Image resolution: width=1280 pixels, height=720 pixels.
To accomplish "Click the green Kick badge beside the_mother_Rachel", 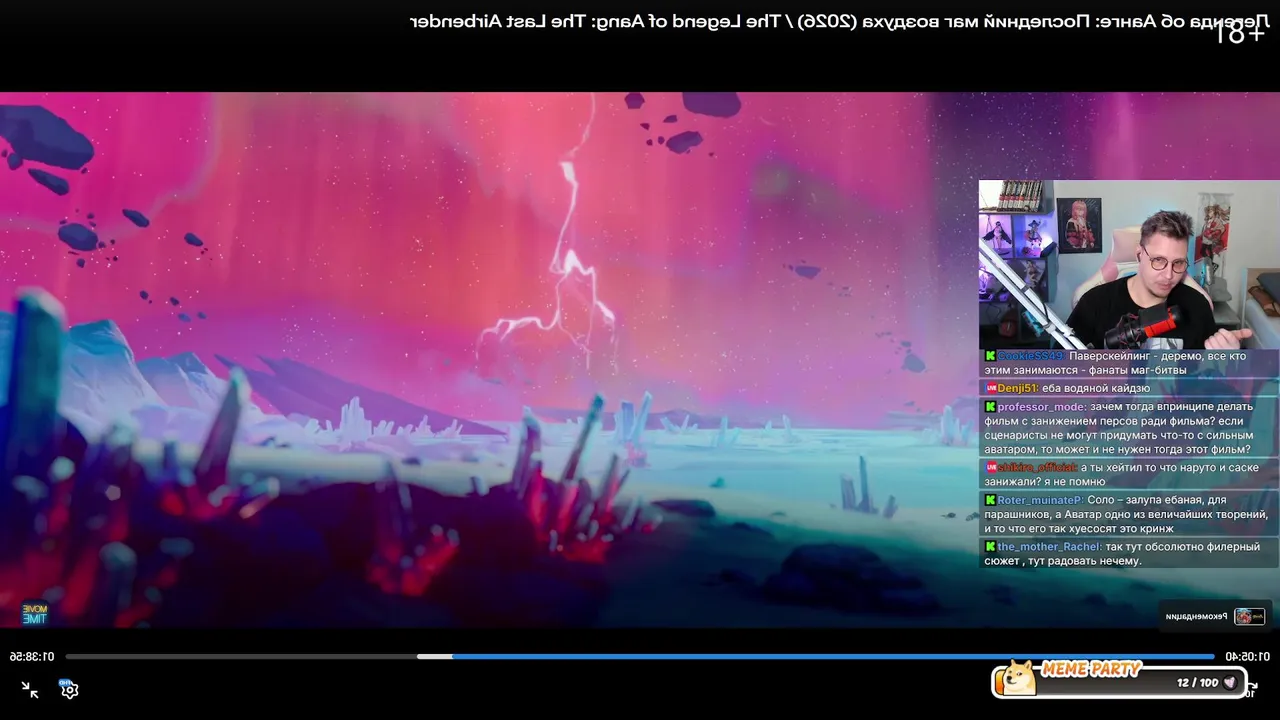I will 990,547.
